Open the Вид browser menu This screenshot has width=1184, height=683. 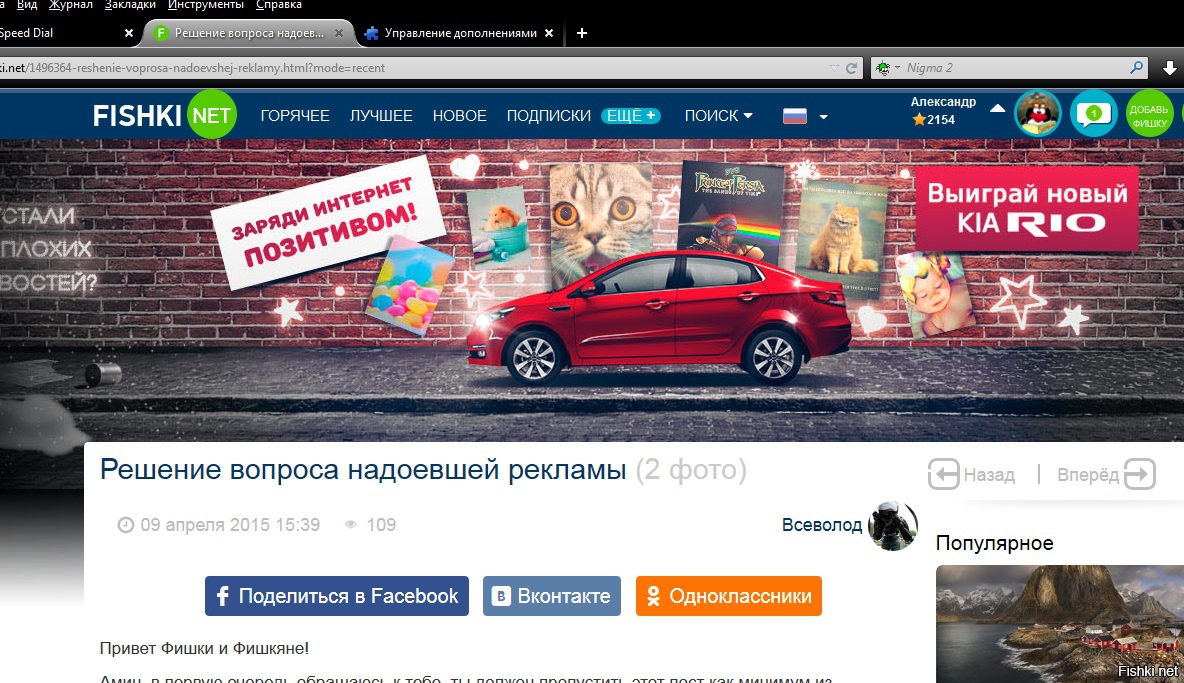coord(26,5)
